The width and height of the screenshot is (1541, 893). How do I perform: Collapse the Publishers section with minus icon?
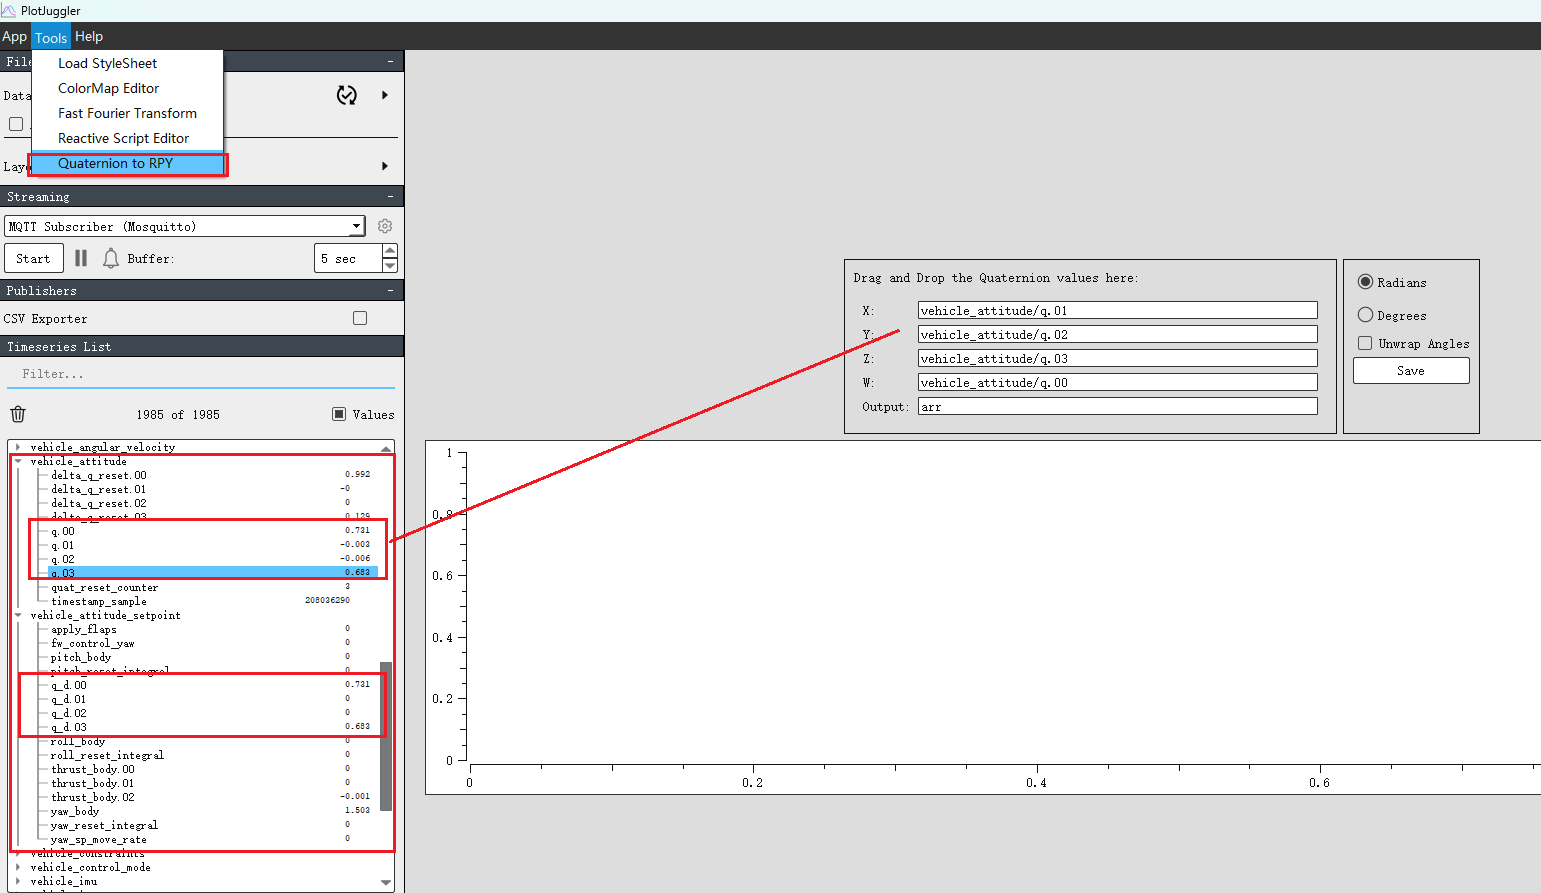click(390, 291)
